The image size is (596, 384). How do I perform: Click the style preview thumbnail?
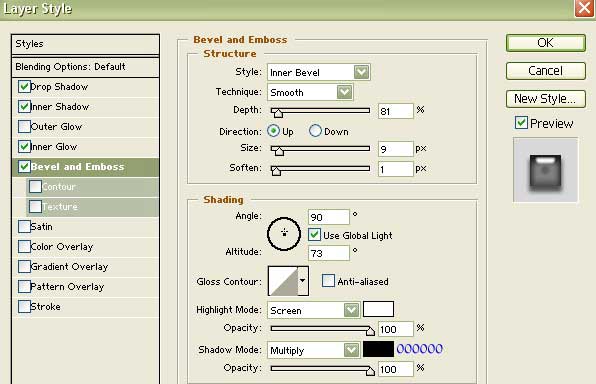point(545,170)
